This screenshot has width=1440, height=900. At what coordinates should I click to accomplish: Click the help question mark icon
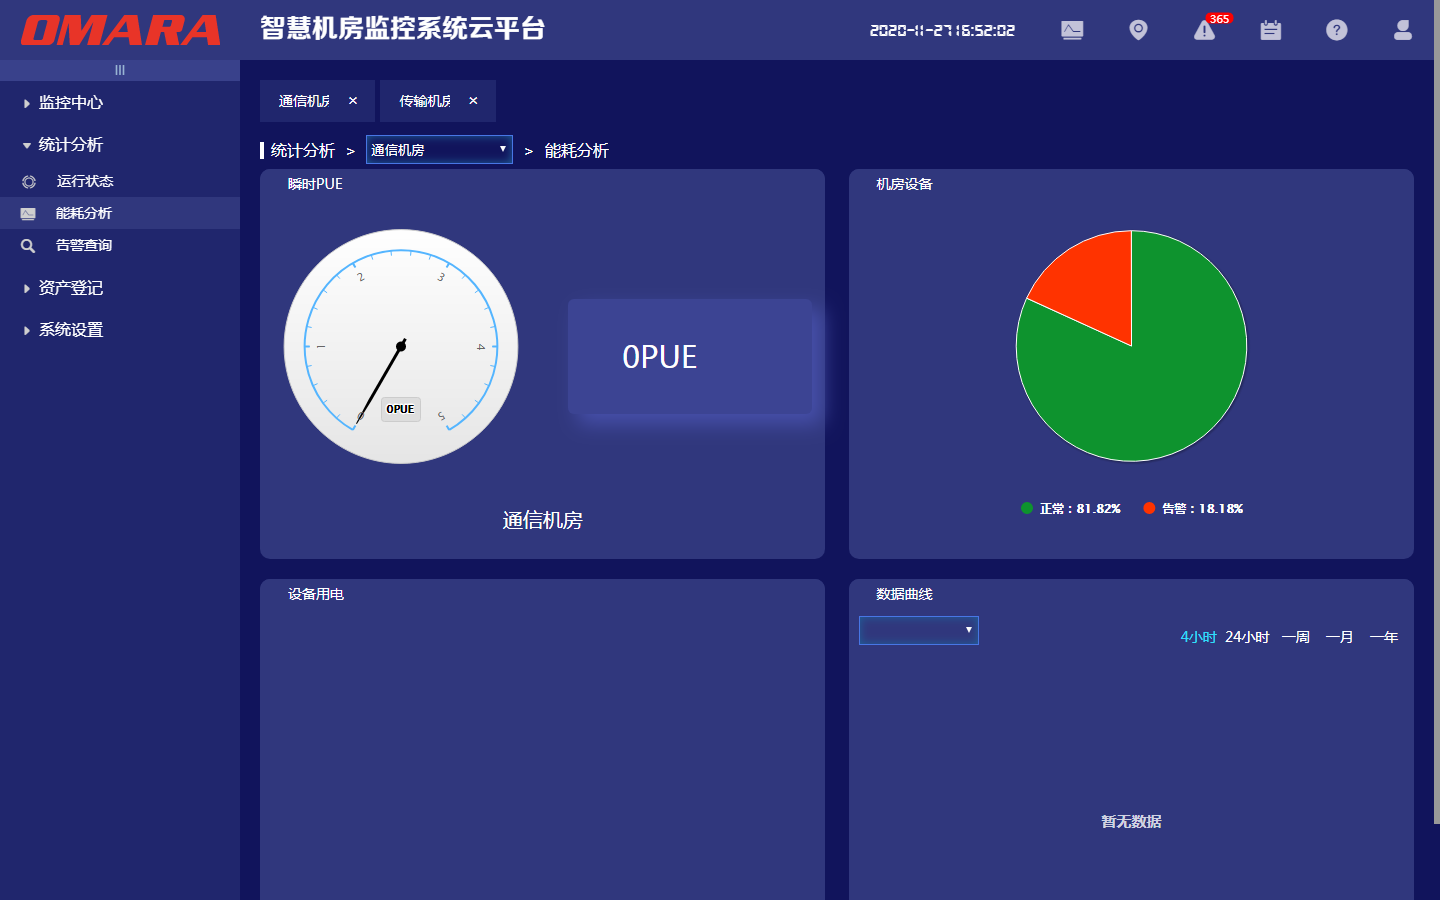coord(1336,30)
